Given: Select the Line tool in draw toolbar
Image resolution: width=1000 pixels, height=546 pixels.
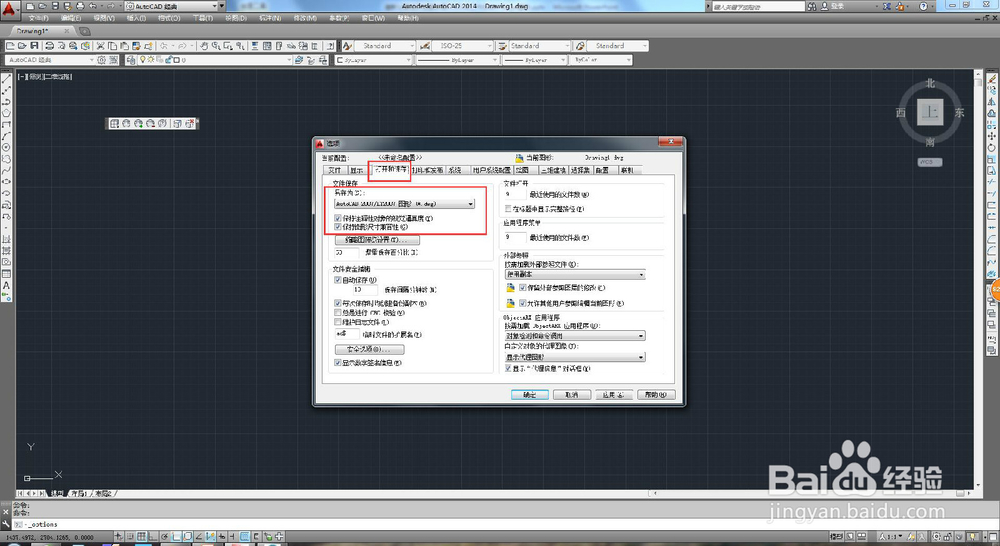Looking at the screenshot, I should click(x=6, y=80).
